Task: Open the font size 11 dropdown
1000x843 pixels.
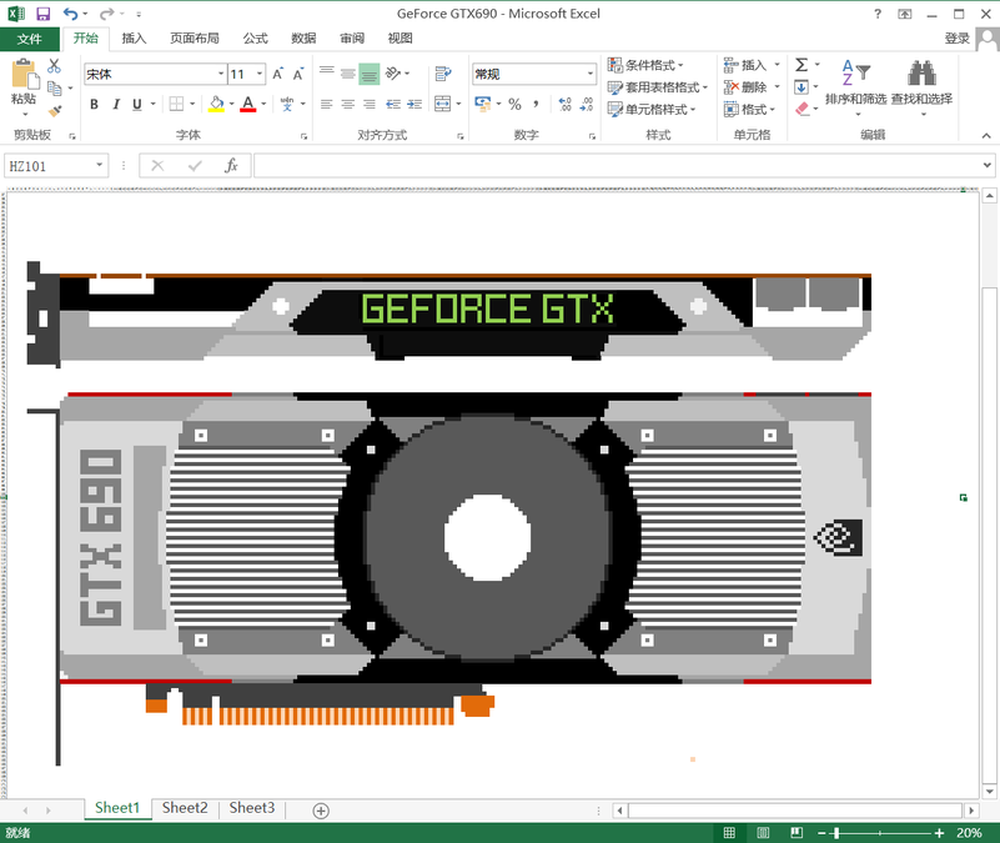Action: point(260,74)
